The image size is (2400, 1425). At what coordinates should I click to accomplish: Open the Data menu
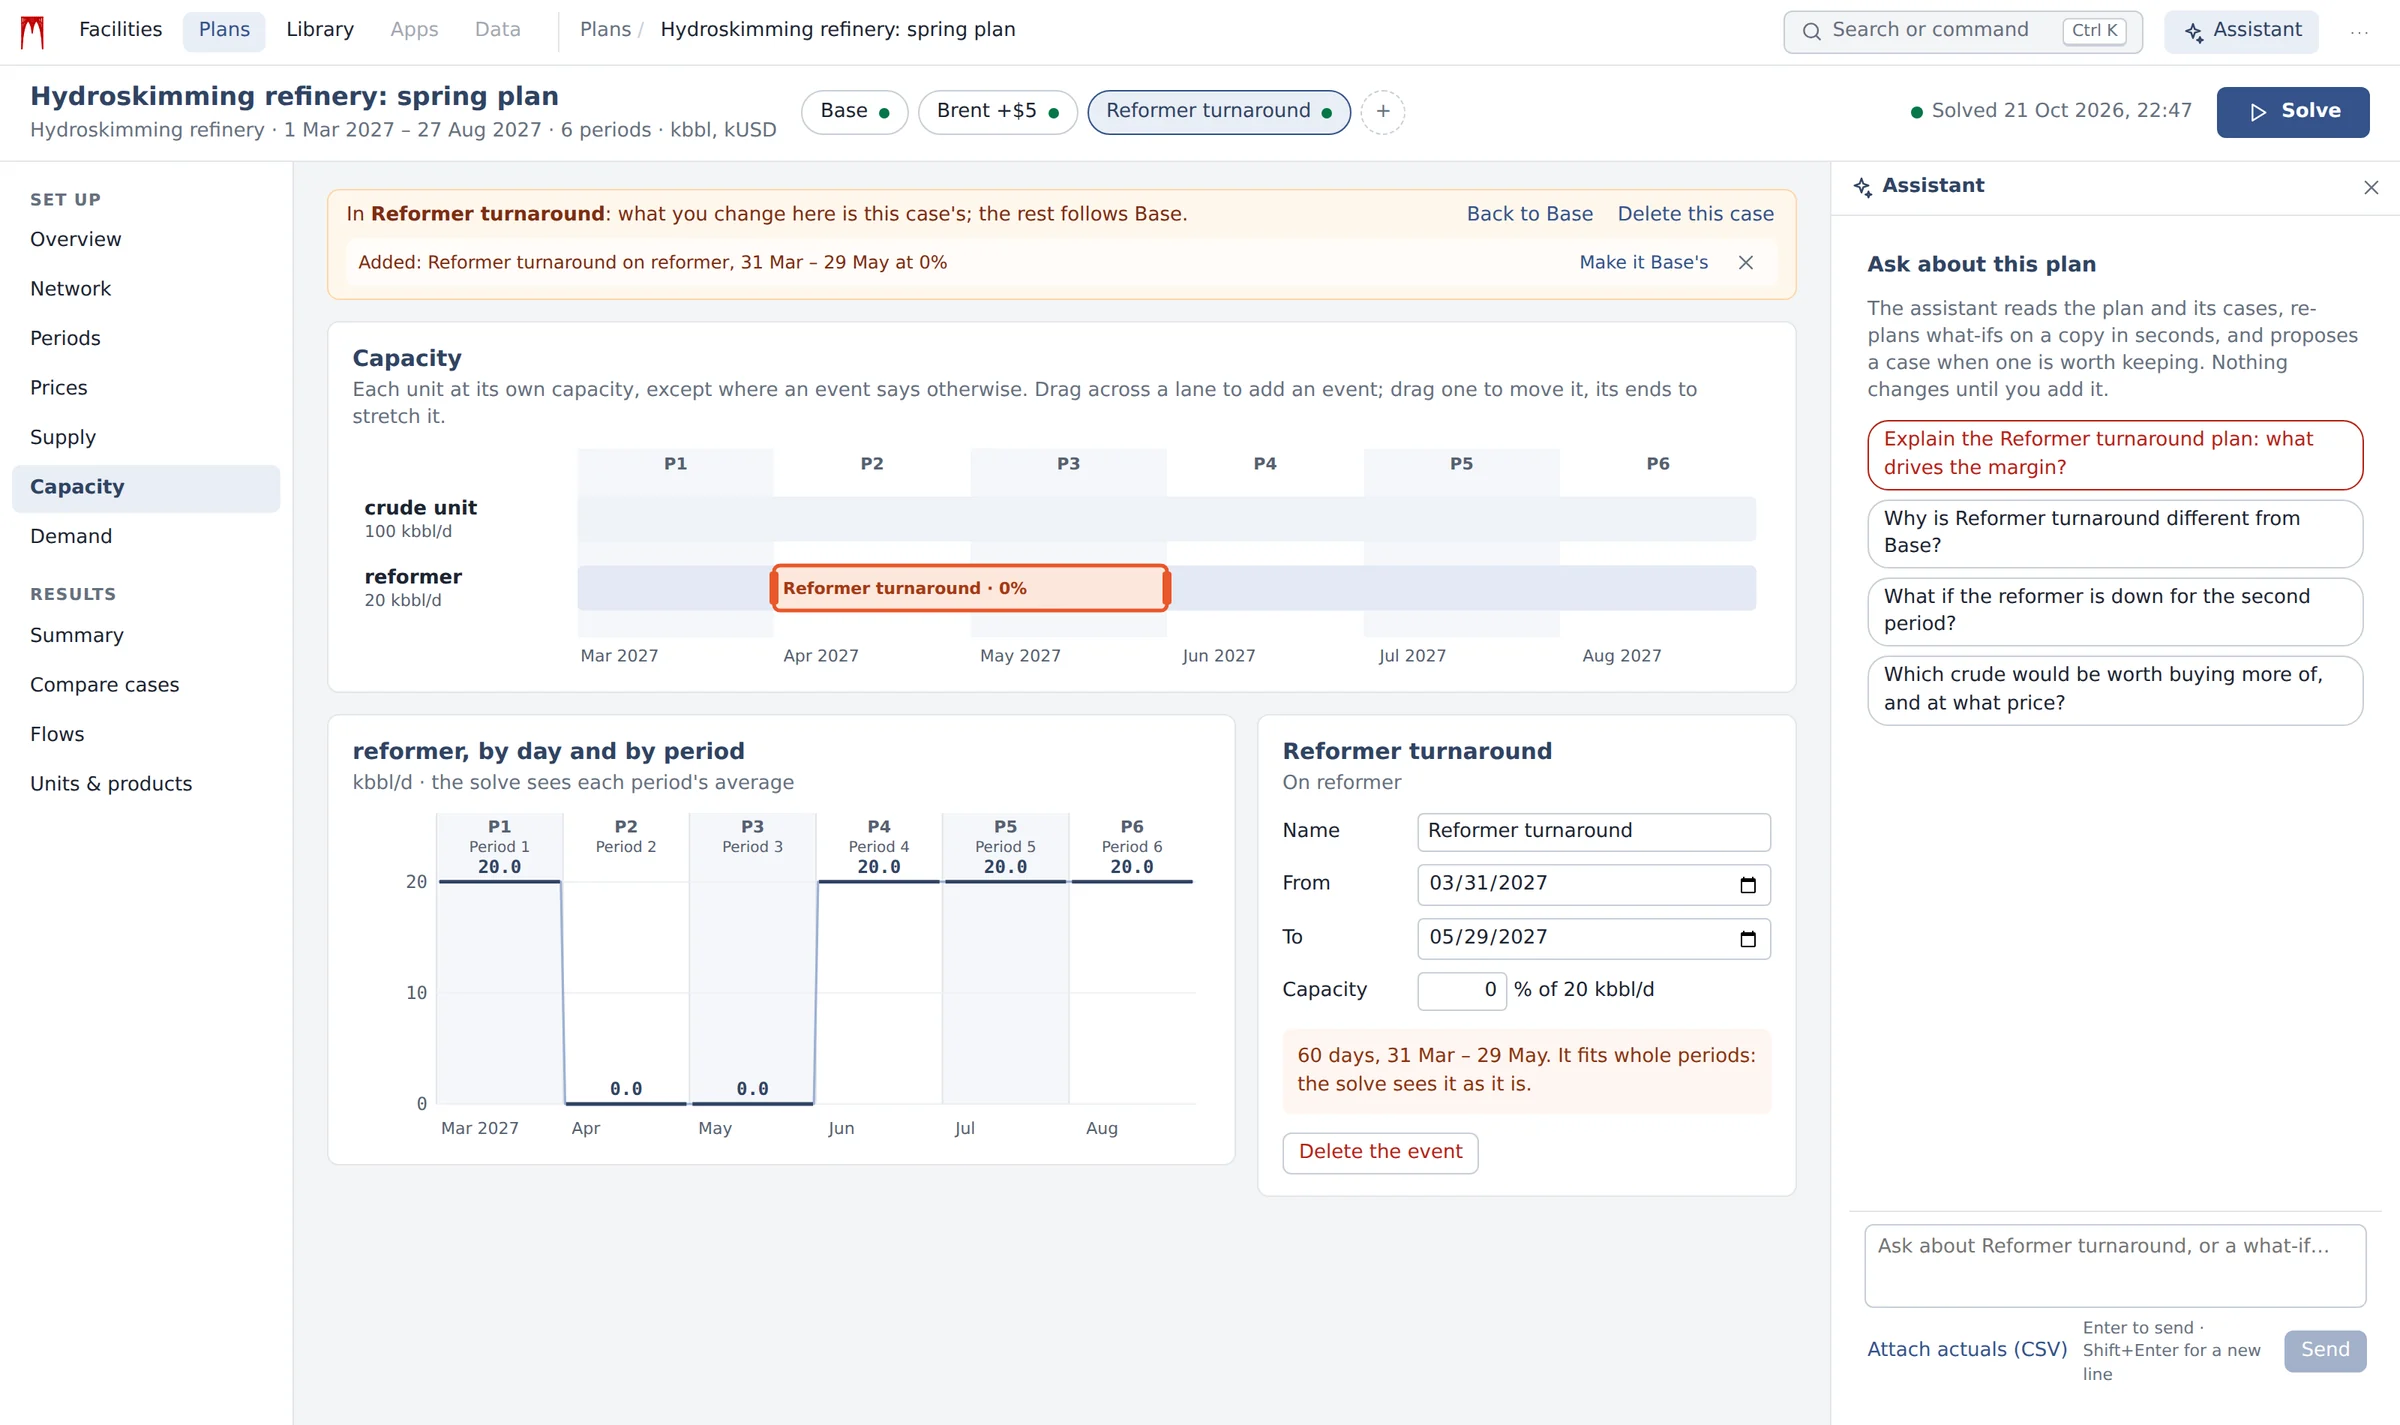[497, 30]
